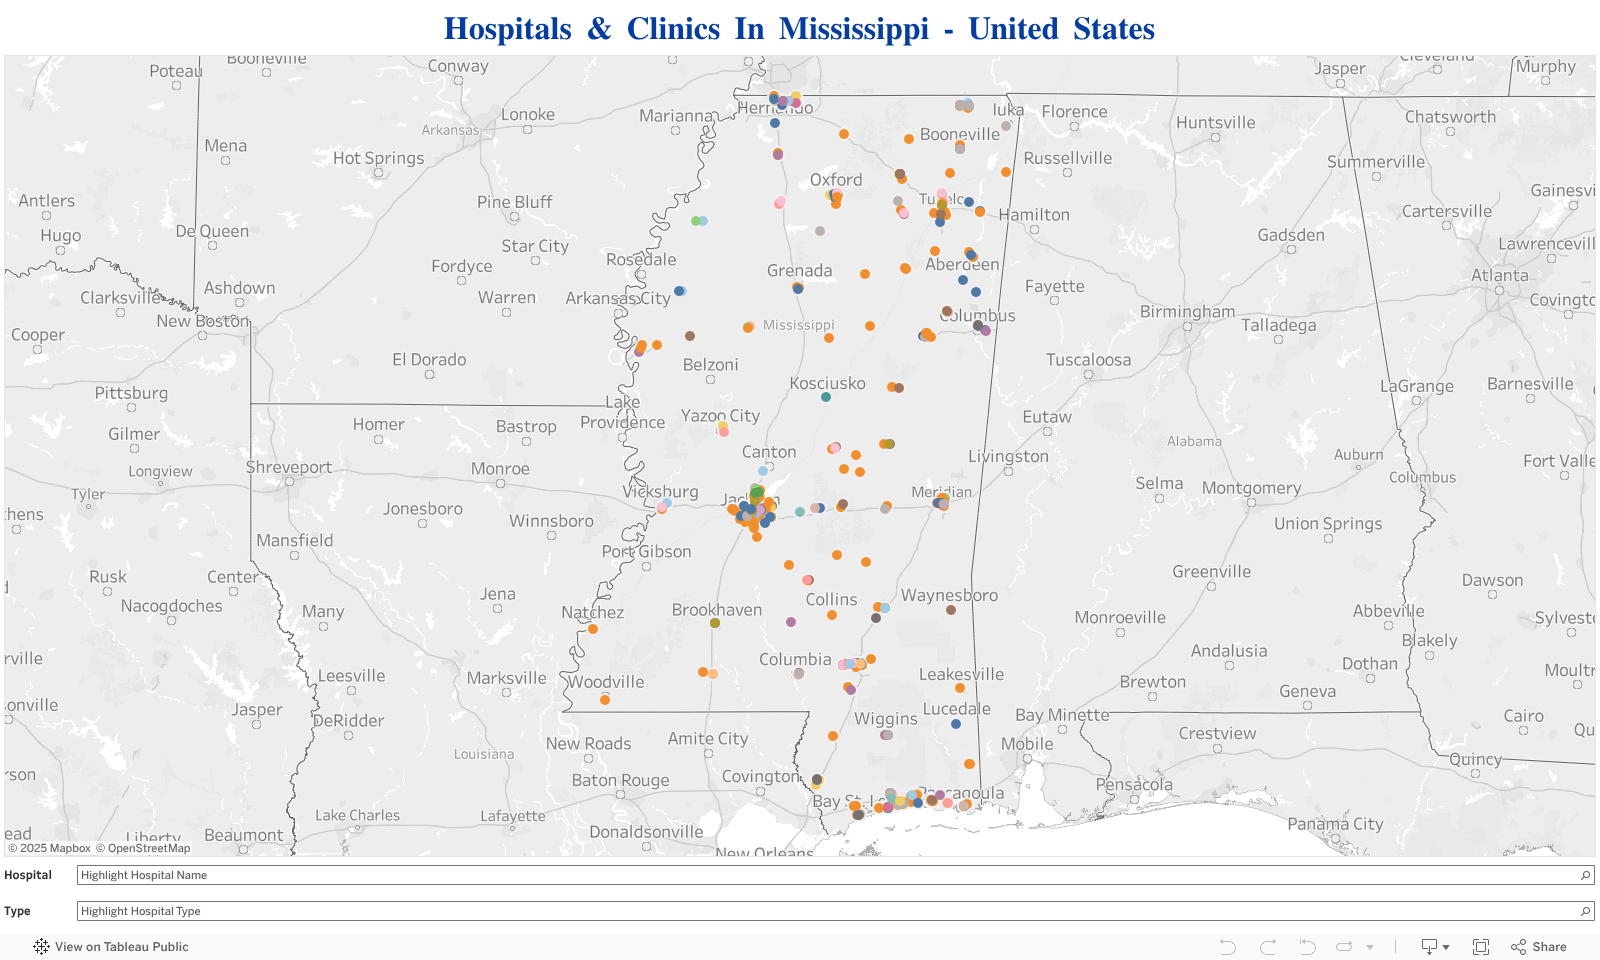Click the 'Mobile' map label
The image size is (1600, 960).
[1027, 744]
